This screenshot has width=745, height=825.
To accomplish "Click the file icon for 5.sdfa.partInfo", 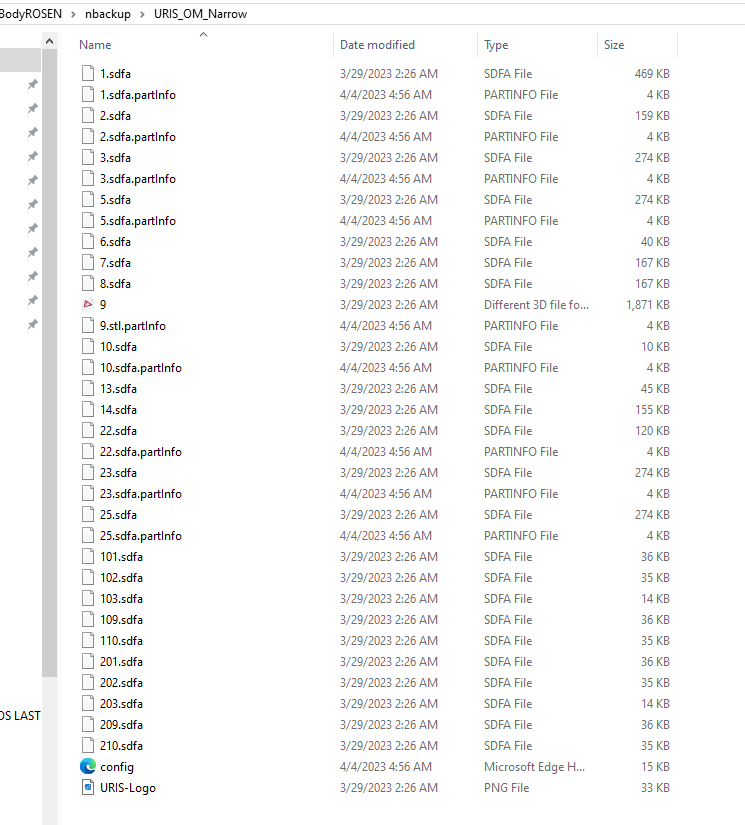I will coord(88,220).
